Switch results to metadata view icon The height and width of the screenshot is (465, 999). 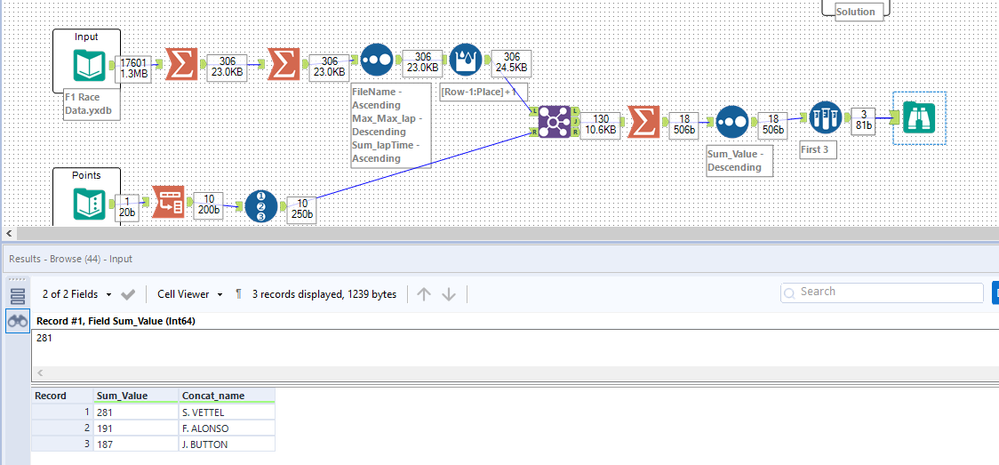[18, 297]
